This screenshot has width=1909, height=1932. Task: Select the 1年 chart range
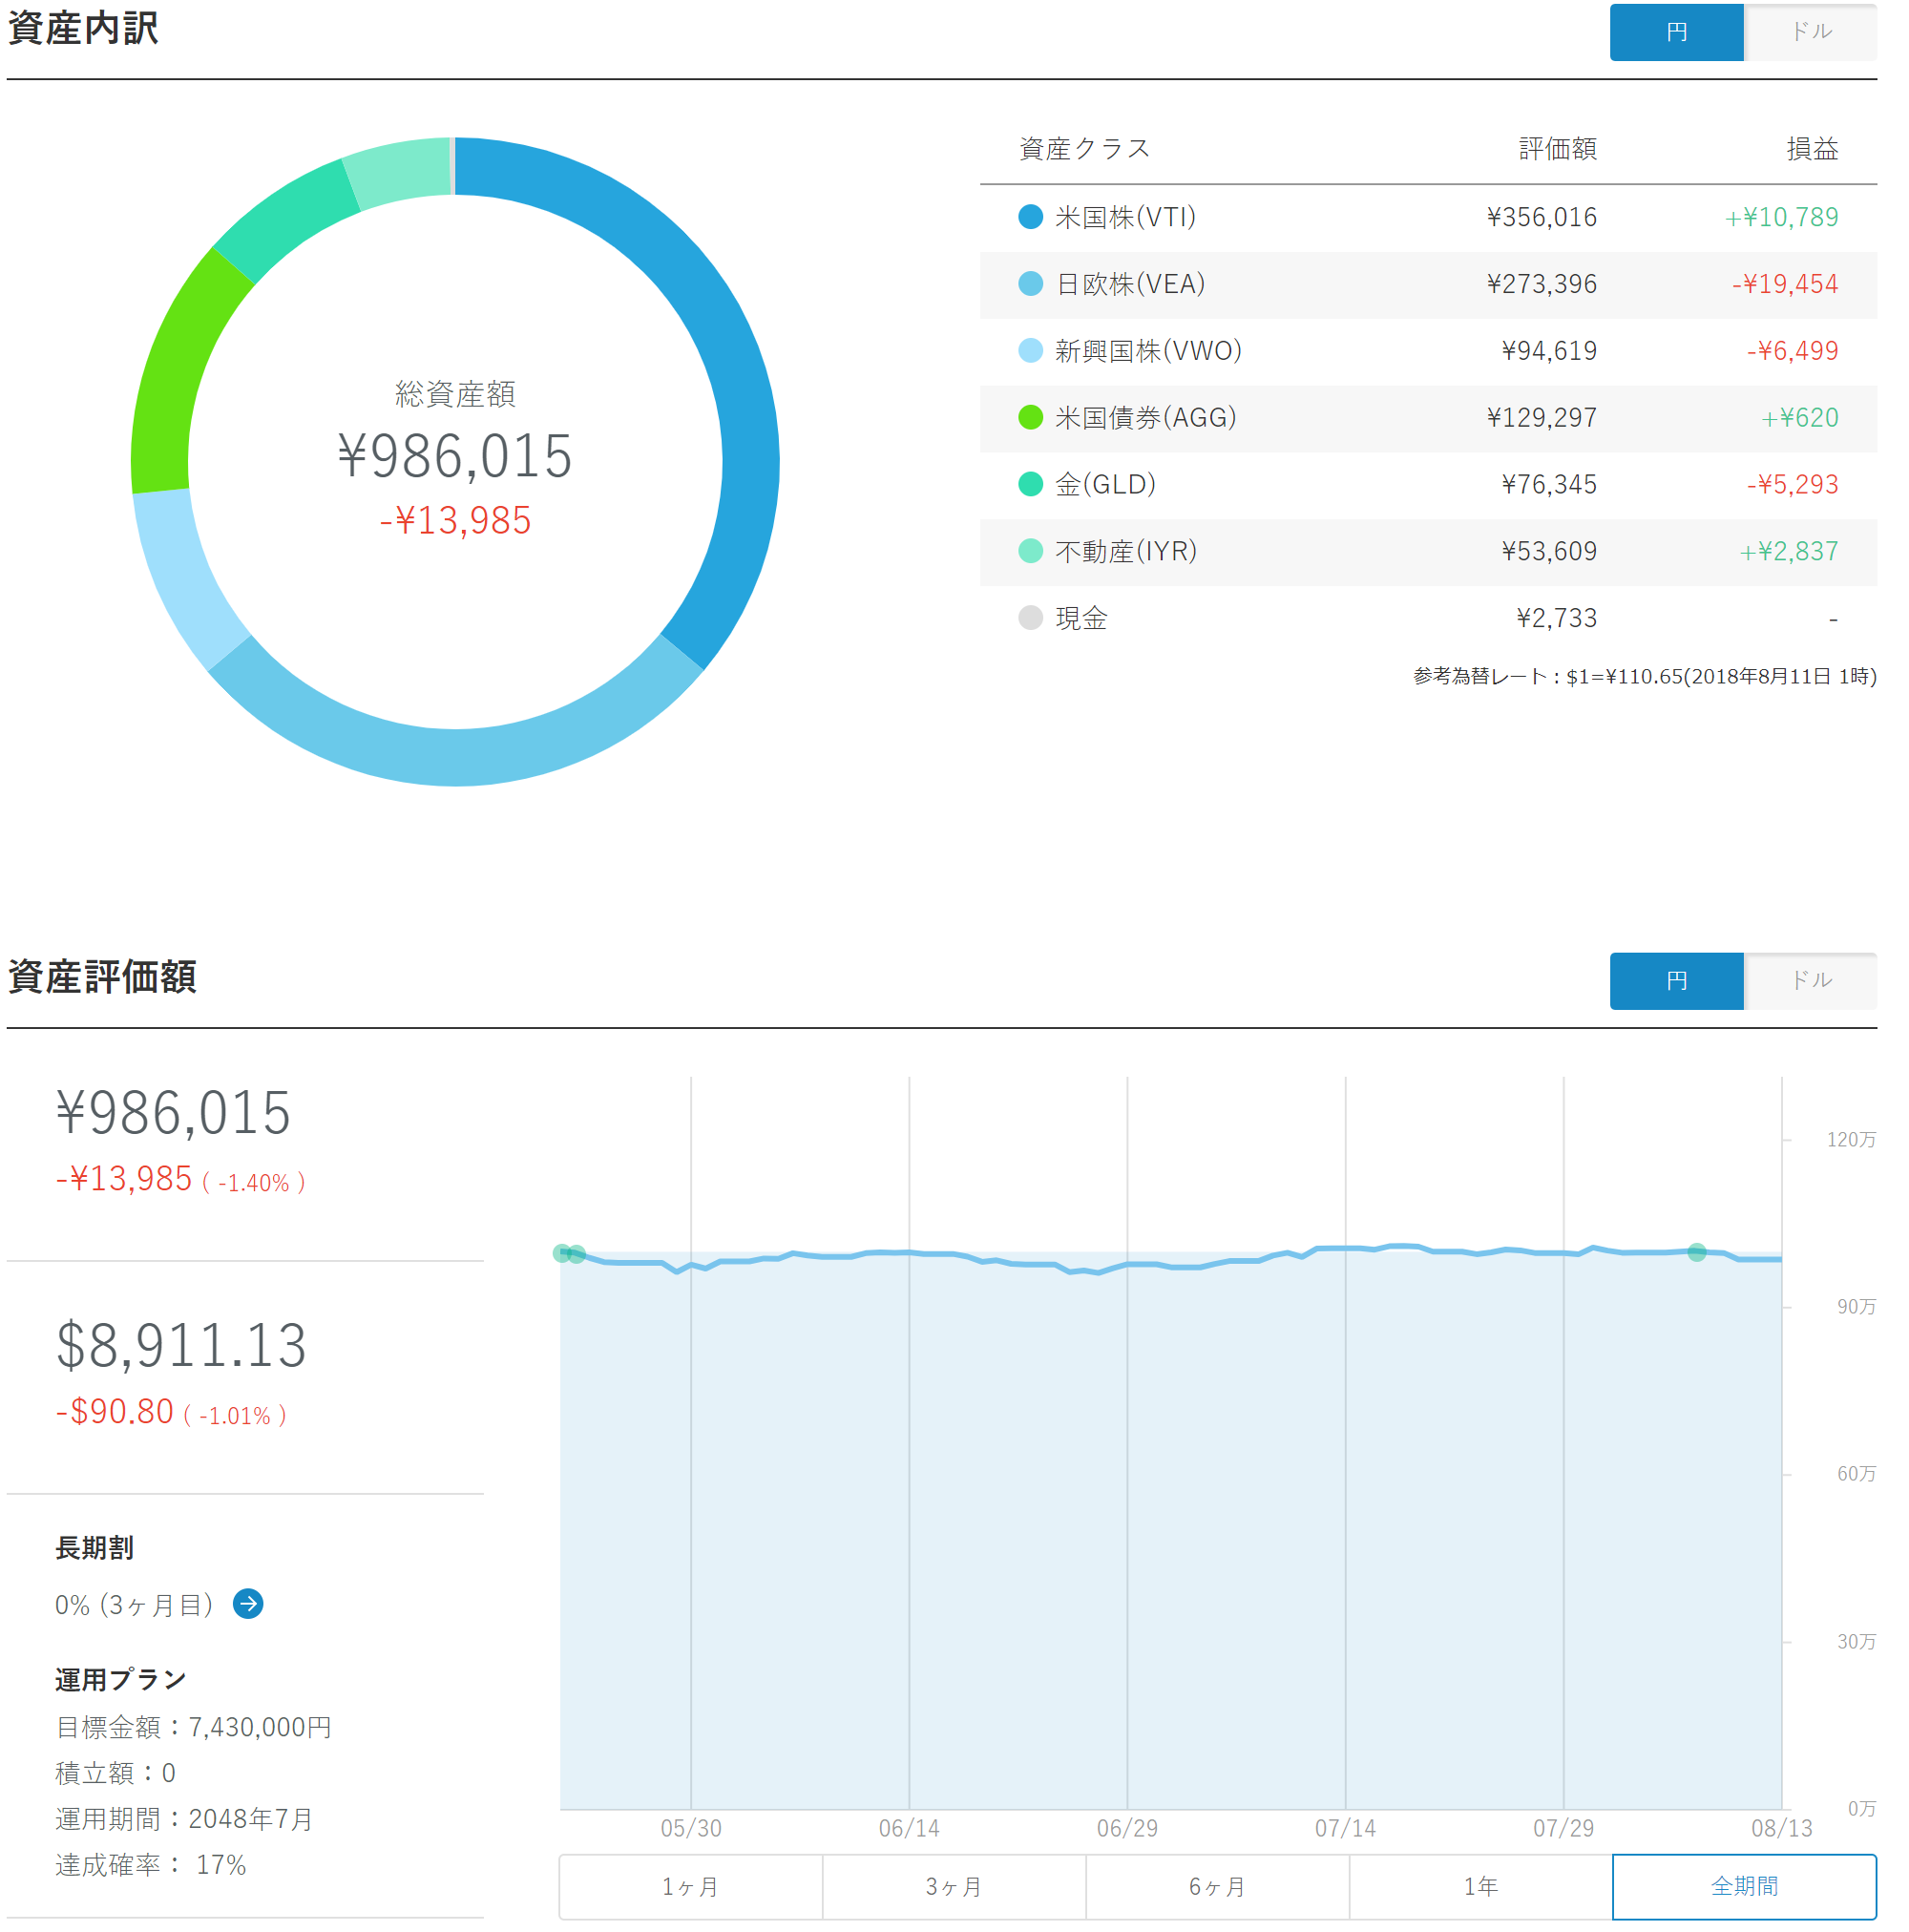[1480, 1887]
